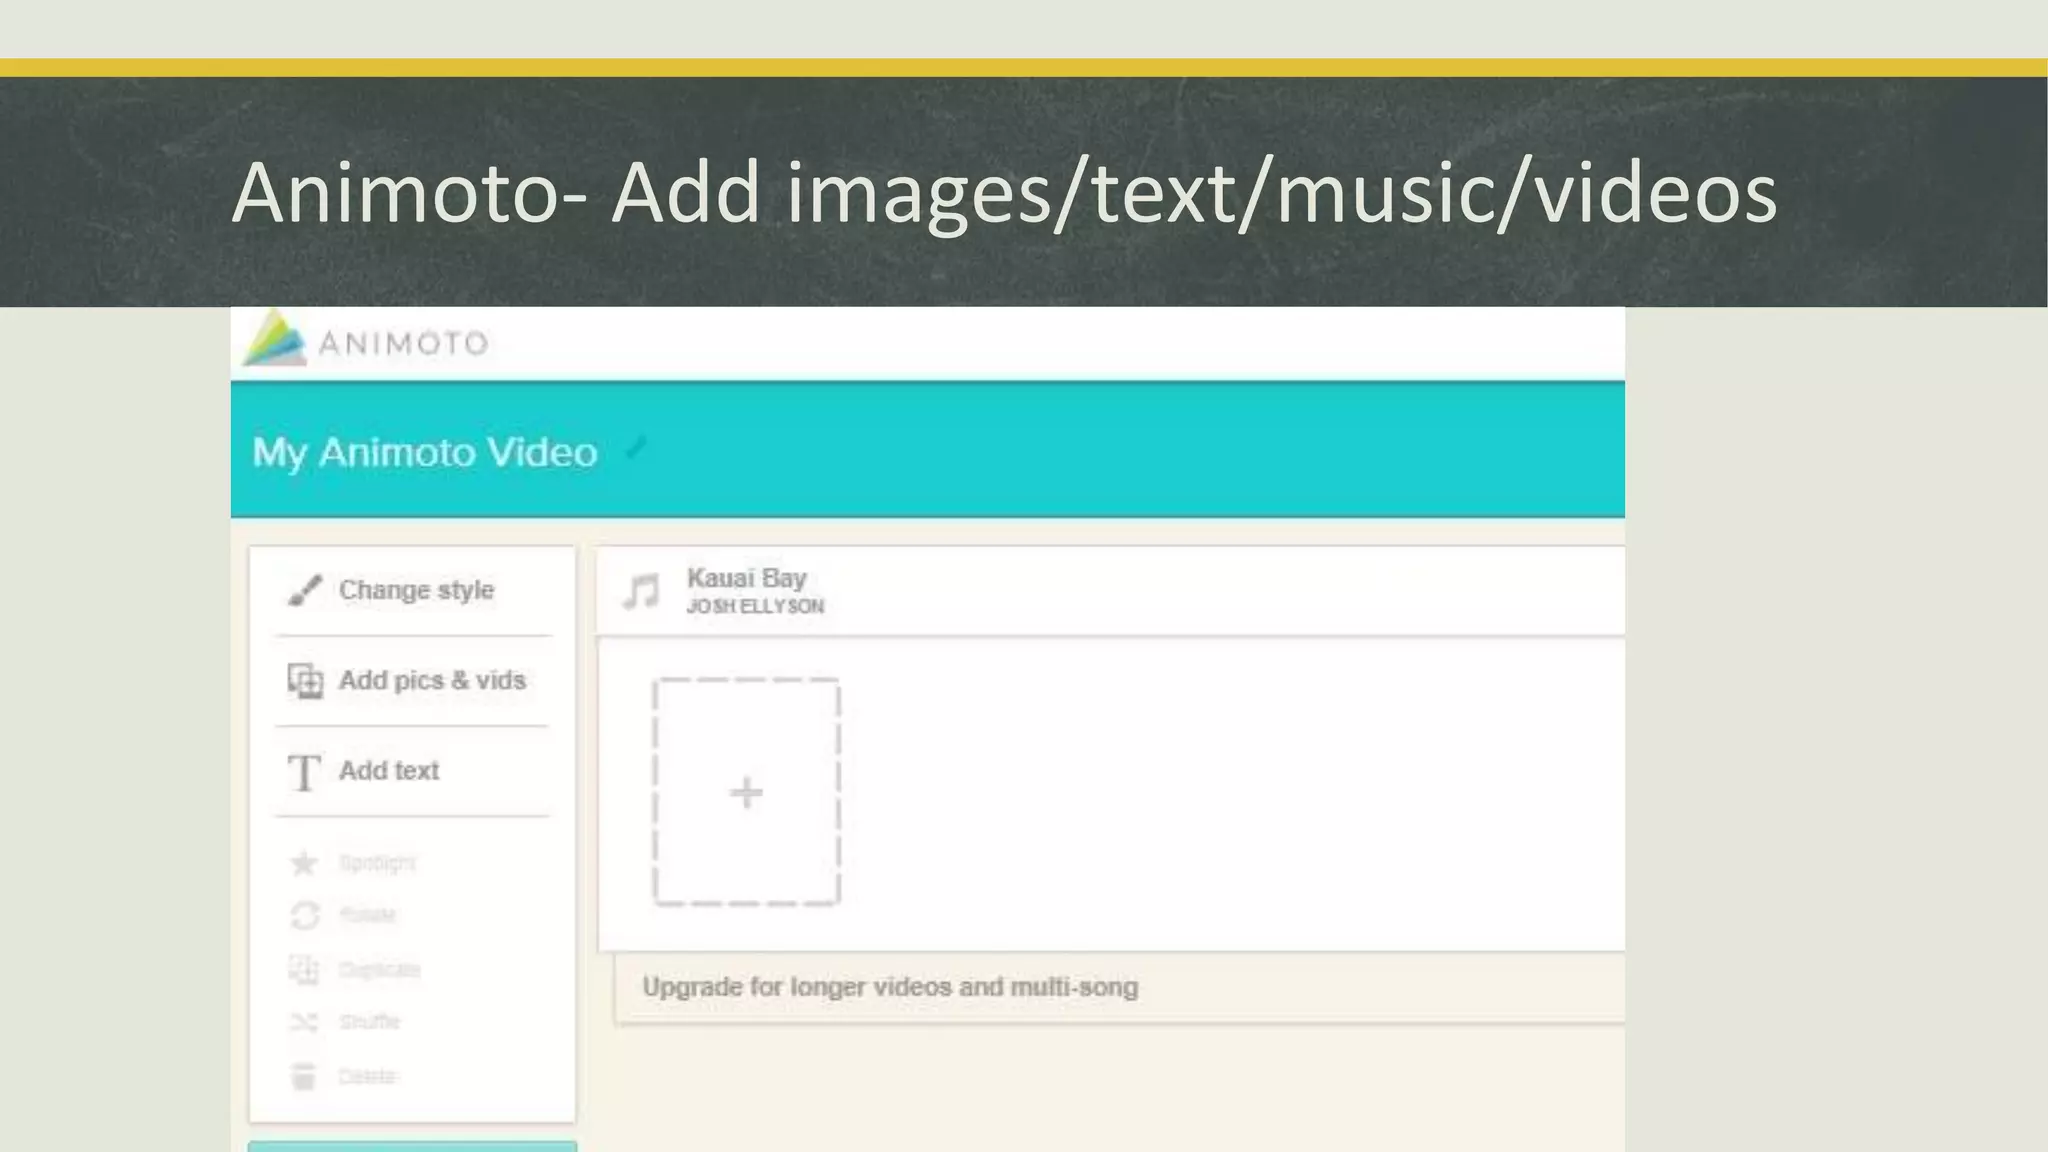Screen dimensions: 2048x1152
Task: Click the Rotate option
Action: [343, 915]
